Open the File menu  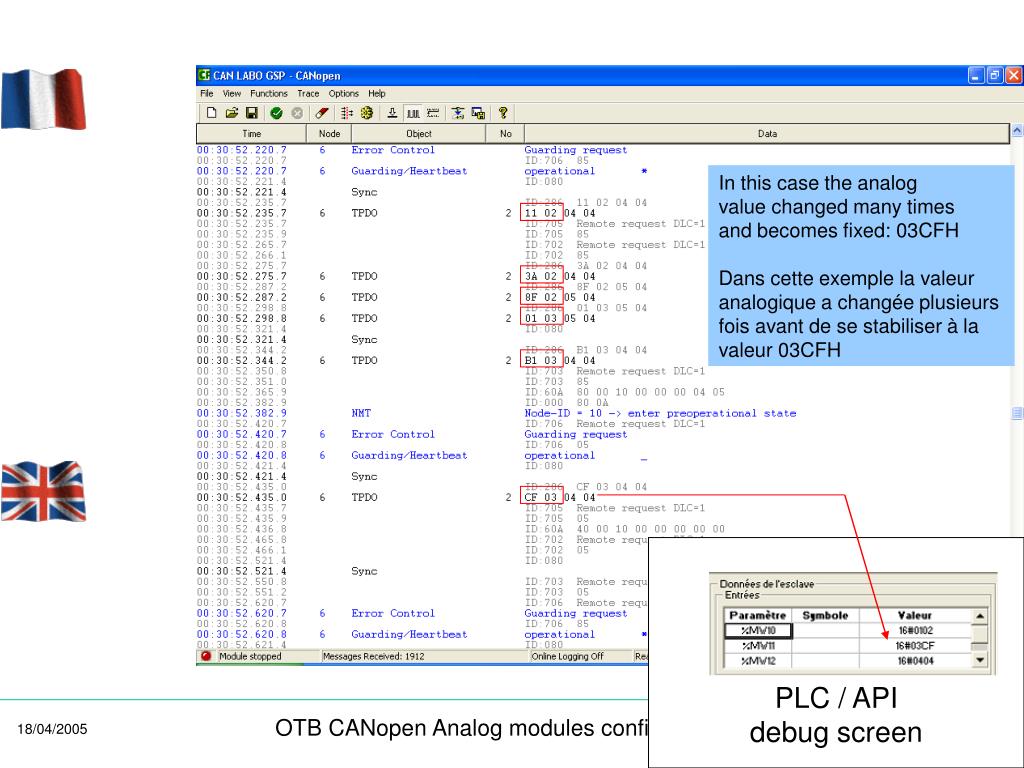pos(207,93)
